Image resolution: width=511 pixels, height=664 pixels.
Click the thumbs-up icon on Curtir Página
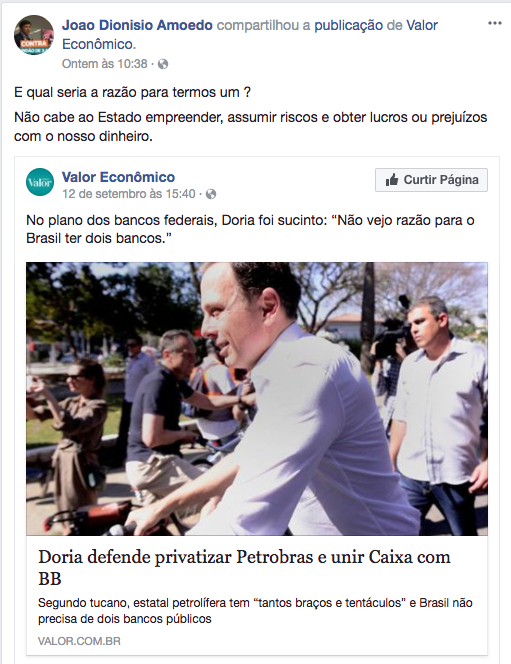(x=392, y=180)
